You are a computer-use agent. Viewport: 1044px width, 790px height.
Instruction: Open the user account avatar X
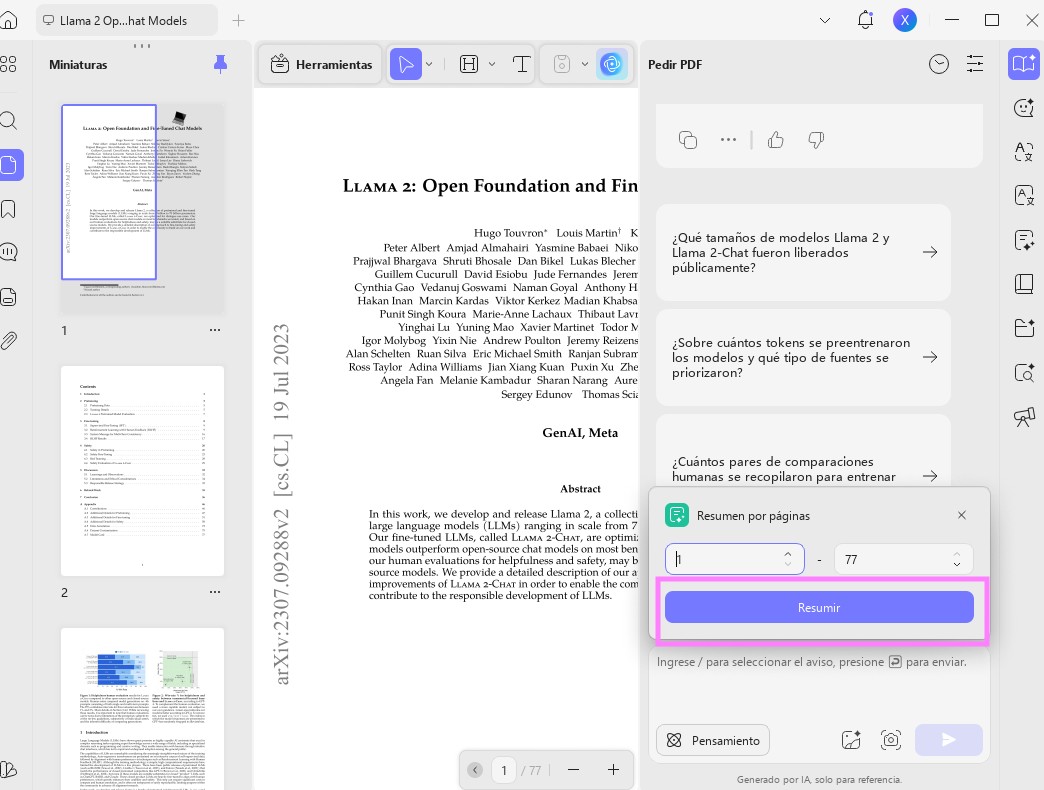pos(904,20)
